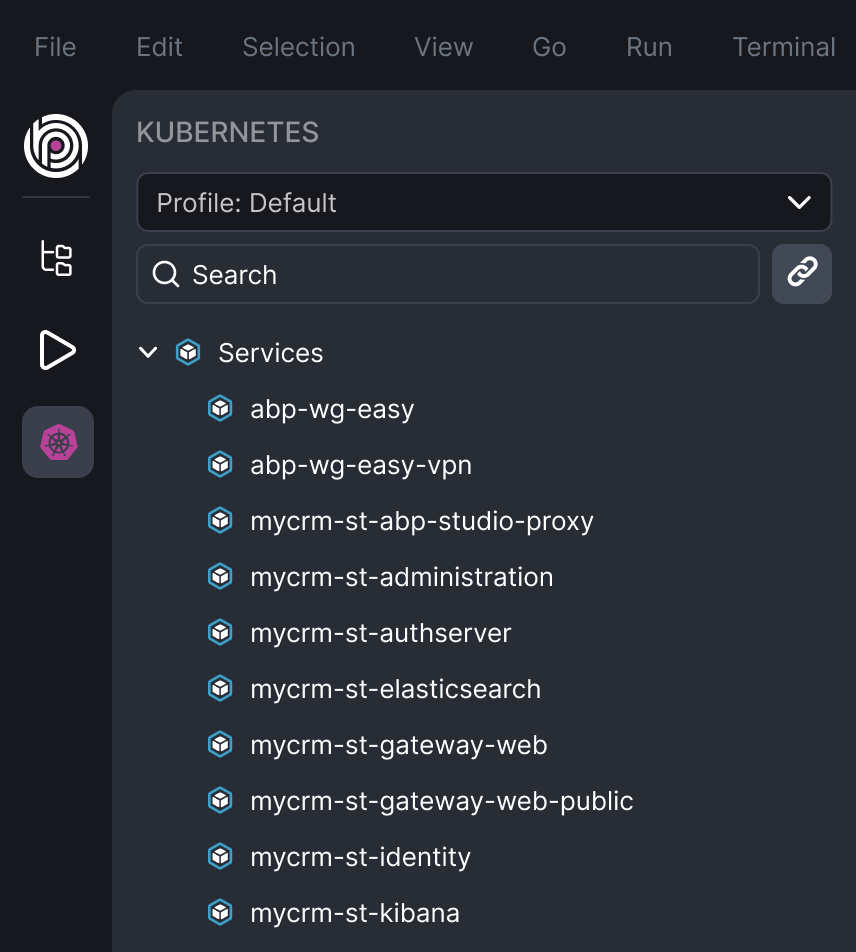This screenshot has width=856, height=952.
Task: Click the Profile dropdown chevron arrow
Action: tap(799, 202)
